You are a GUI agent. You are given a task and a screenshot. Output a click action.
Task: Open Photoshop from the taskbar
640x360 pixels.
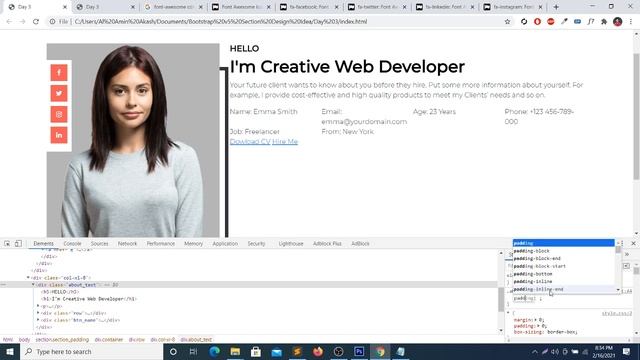tap(359, 352)
